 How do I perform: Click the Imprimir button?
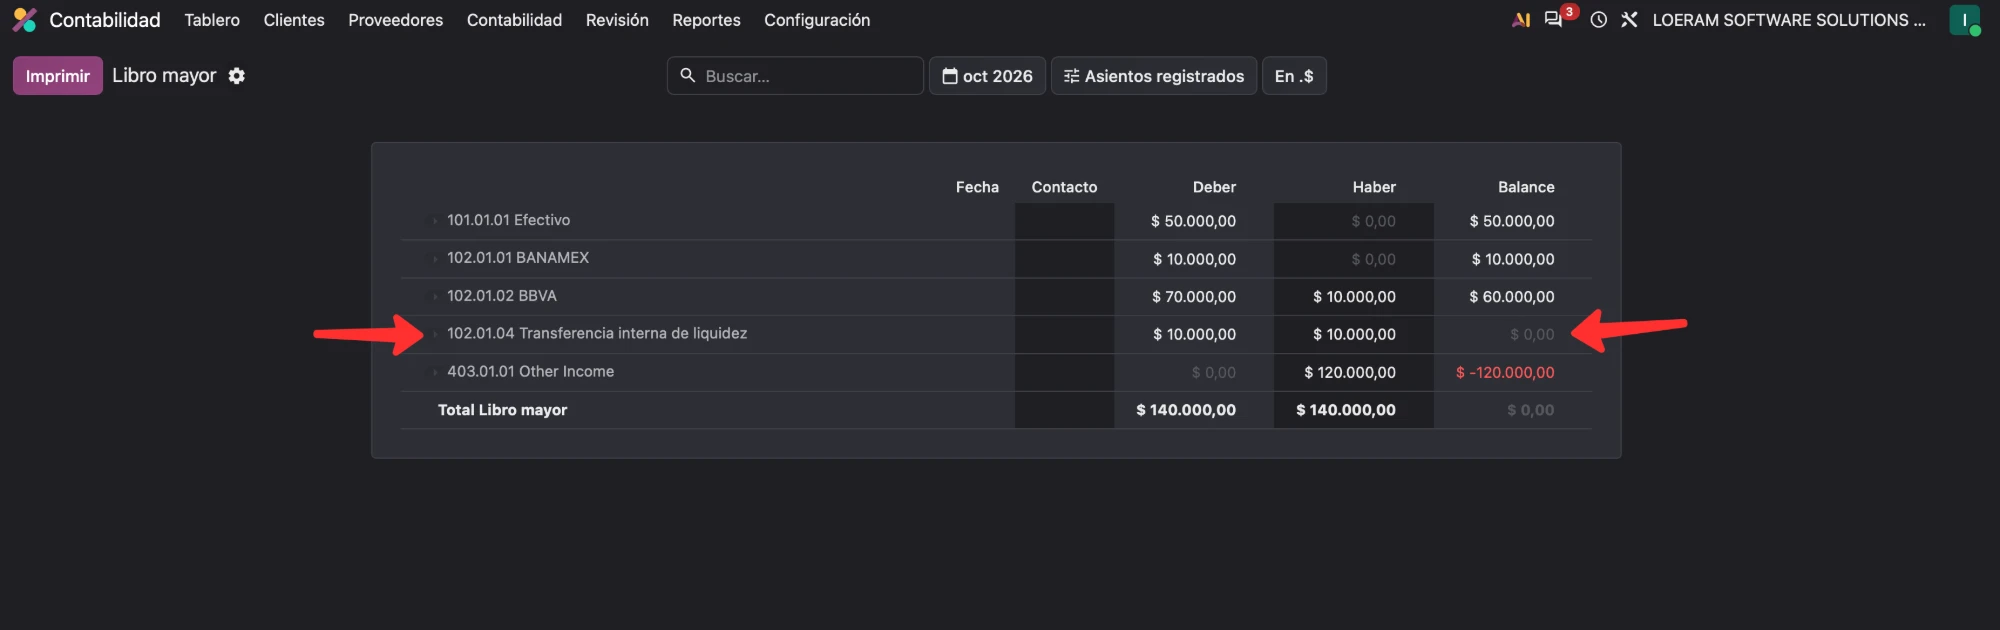pyautogui.click(x=58, y=76)
